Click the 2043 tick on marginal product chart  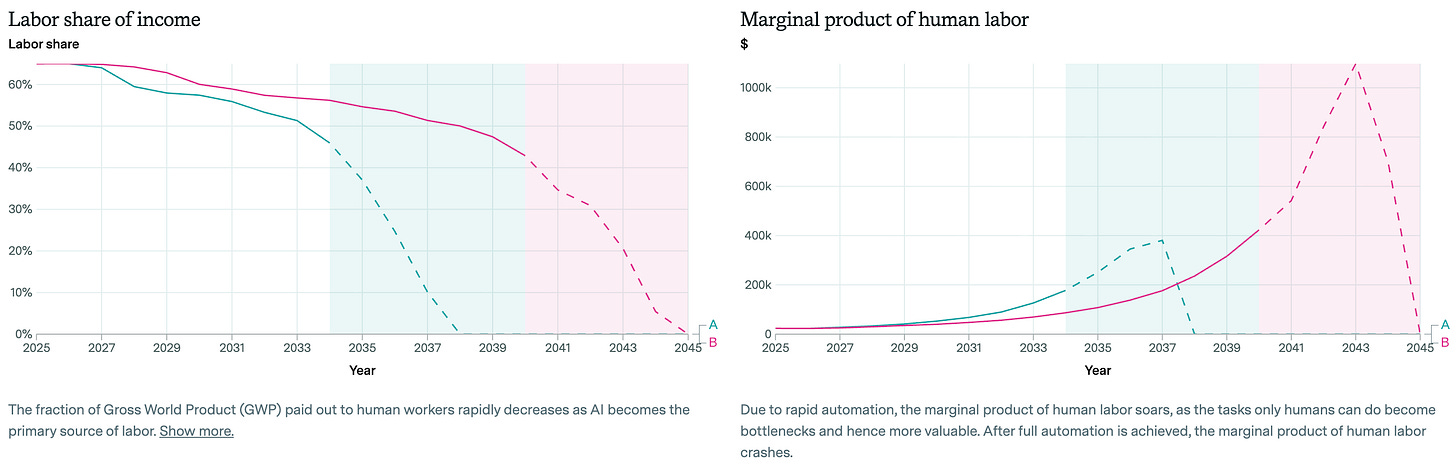pyautogui.click(x=1355, y=348)
